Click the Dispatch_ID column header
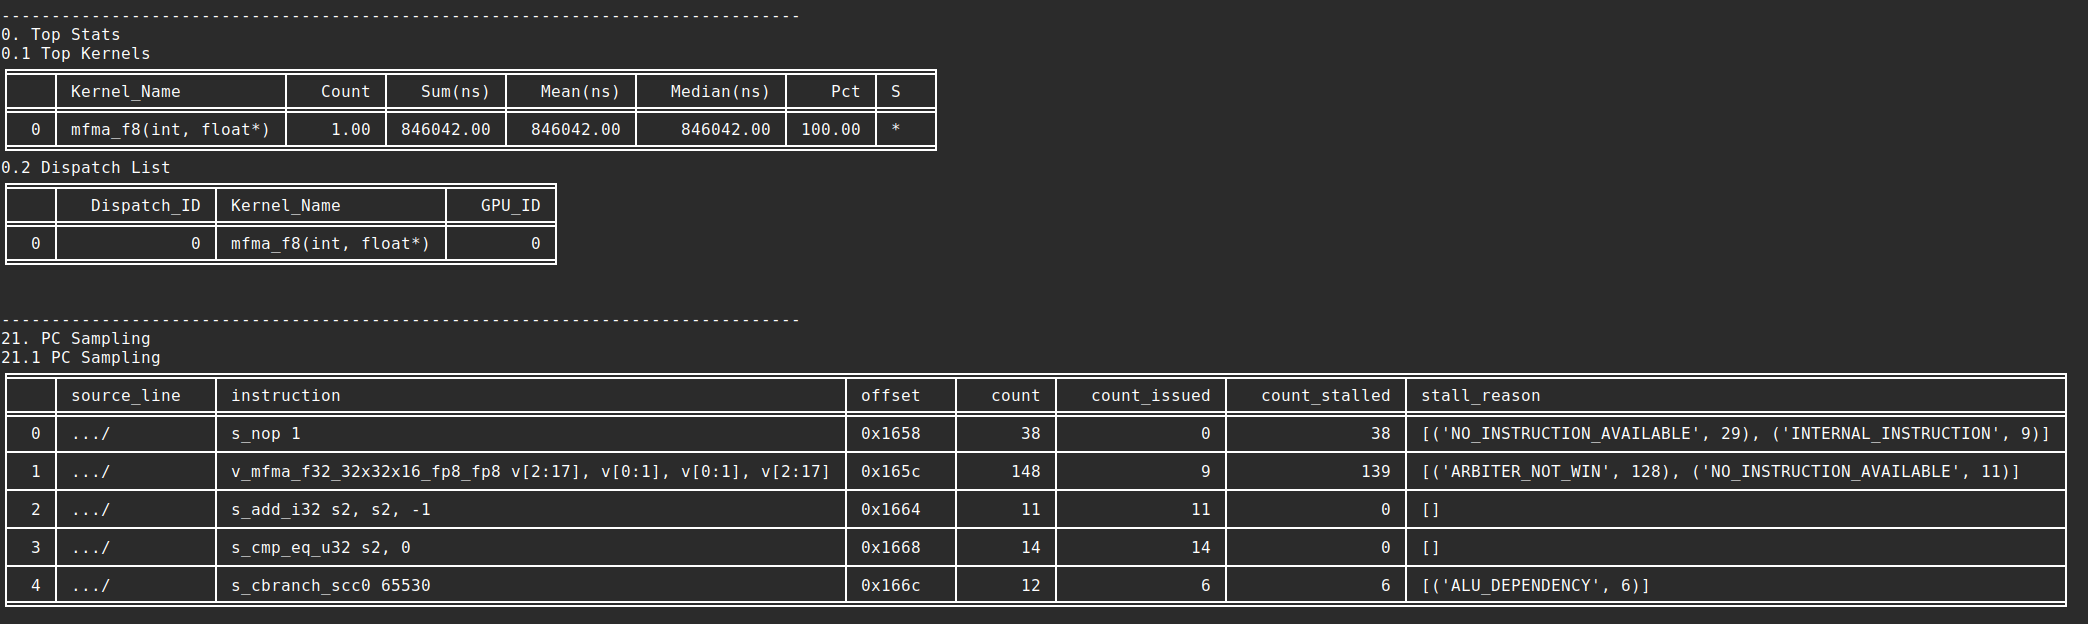This screenshot has width=2088, height=624. (x=145, y=205)
